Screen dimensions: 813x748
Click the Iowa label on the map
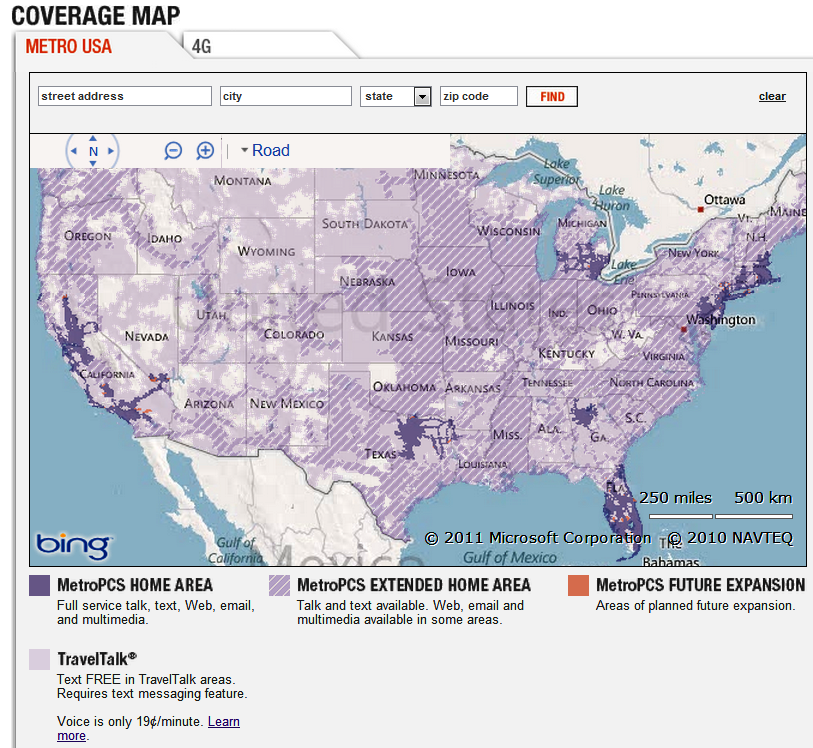pos(460,272)
